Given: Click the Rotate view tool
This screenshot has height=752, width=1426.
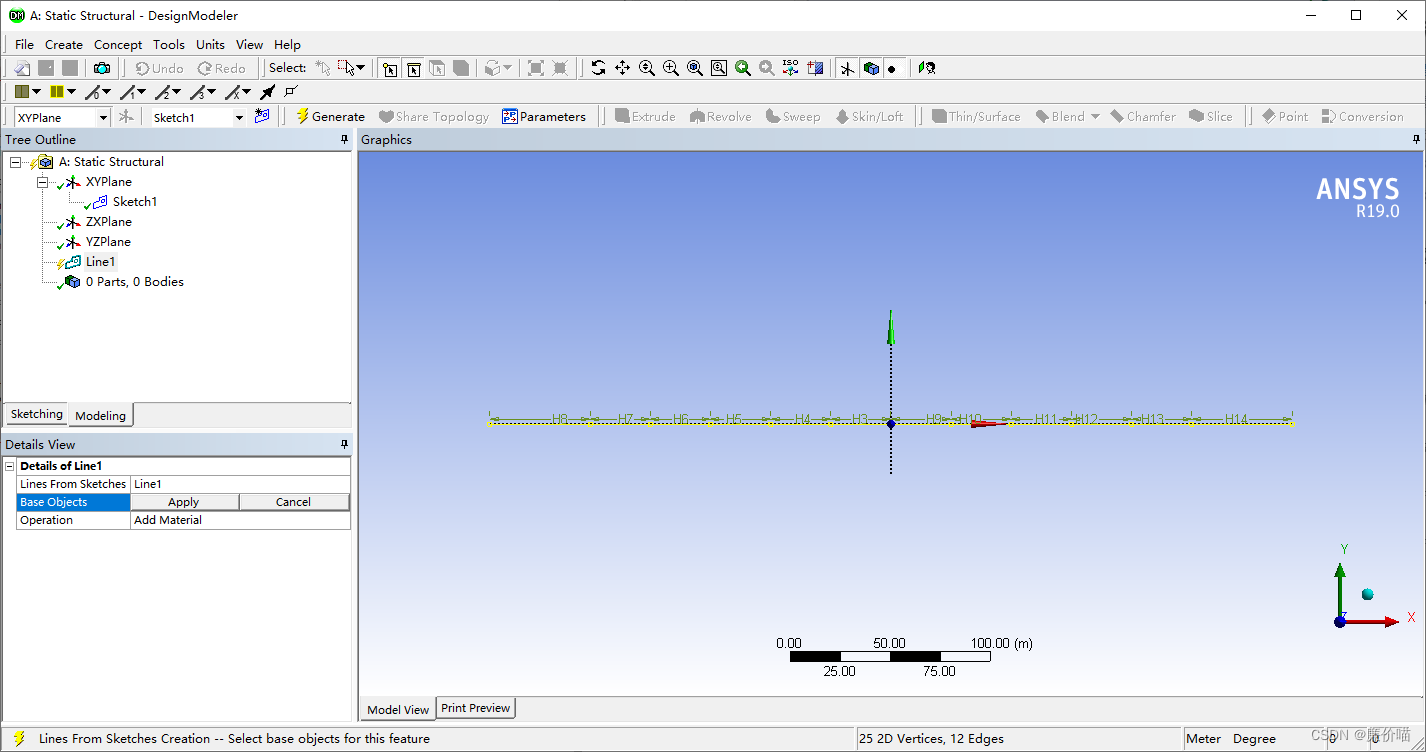Looking at the screenshot, I should (598, 68).
